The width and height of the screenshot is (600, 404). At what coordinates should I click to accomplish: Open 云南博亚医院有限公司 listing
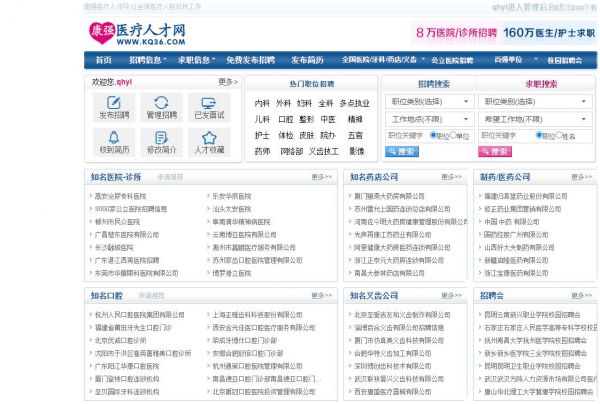click(x=244, y=235)
